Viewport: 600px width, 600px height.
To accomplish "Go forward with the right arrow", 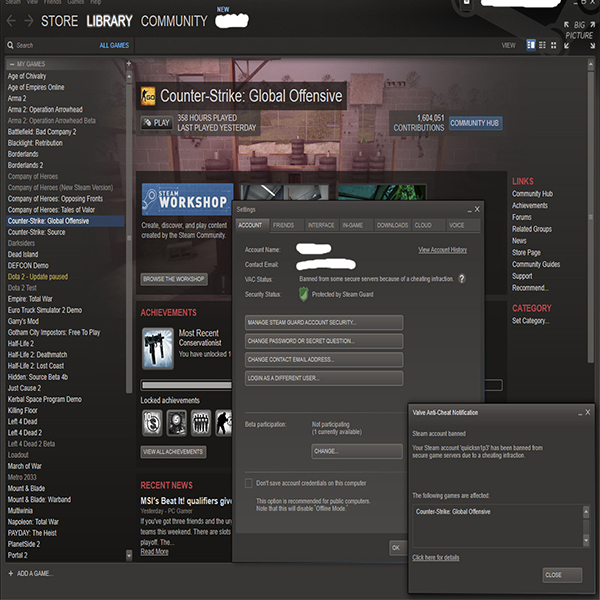I will click(29, 21).
